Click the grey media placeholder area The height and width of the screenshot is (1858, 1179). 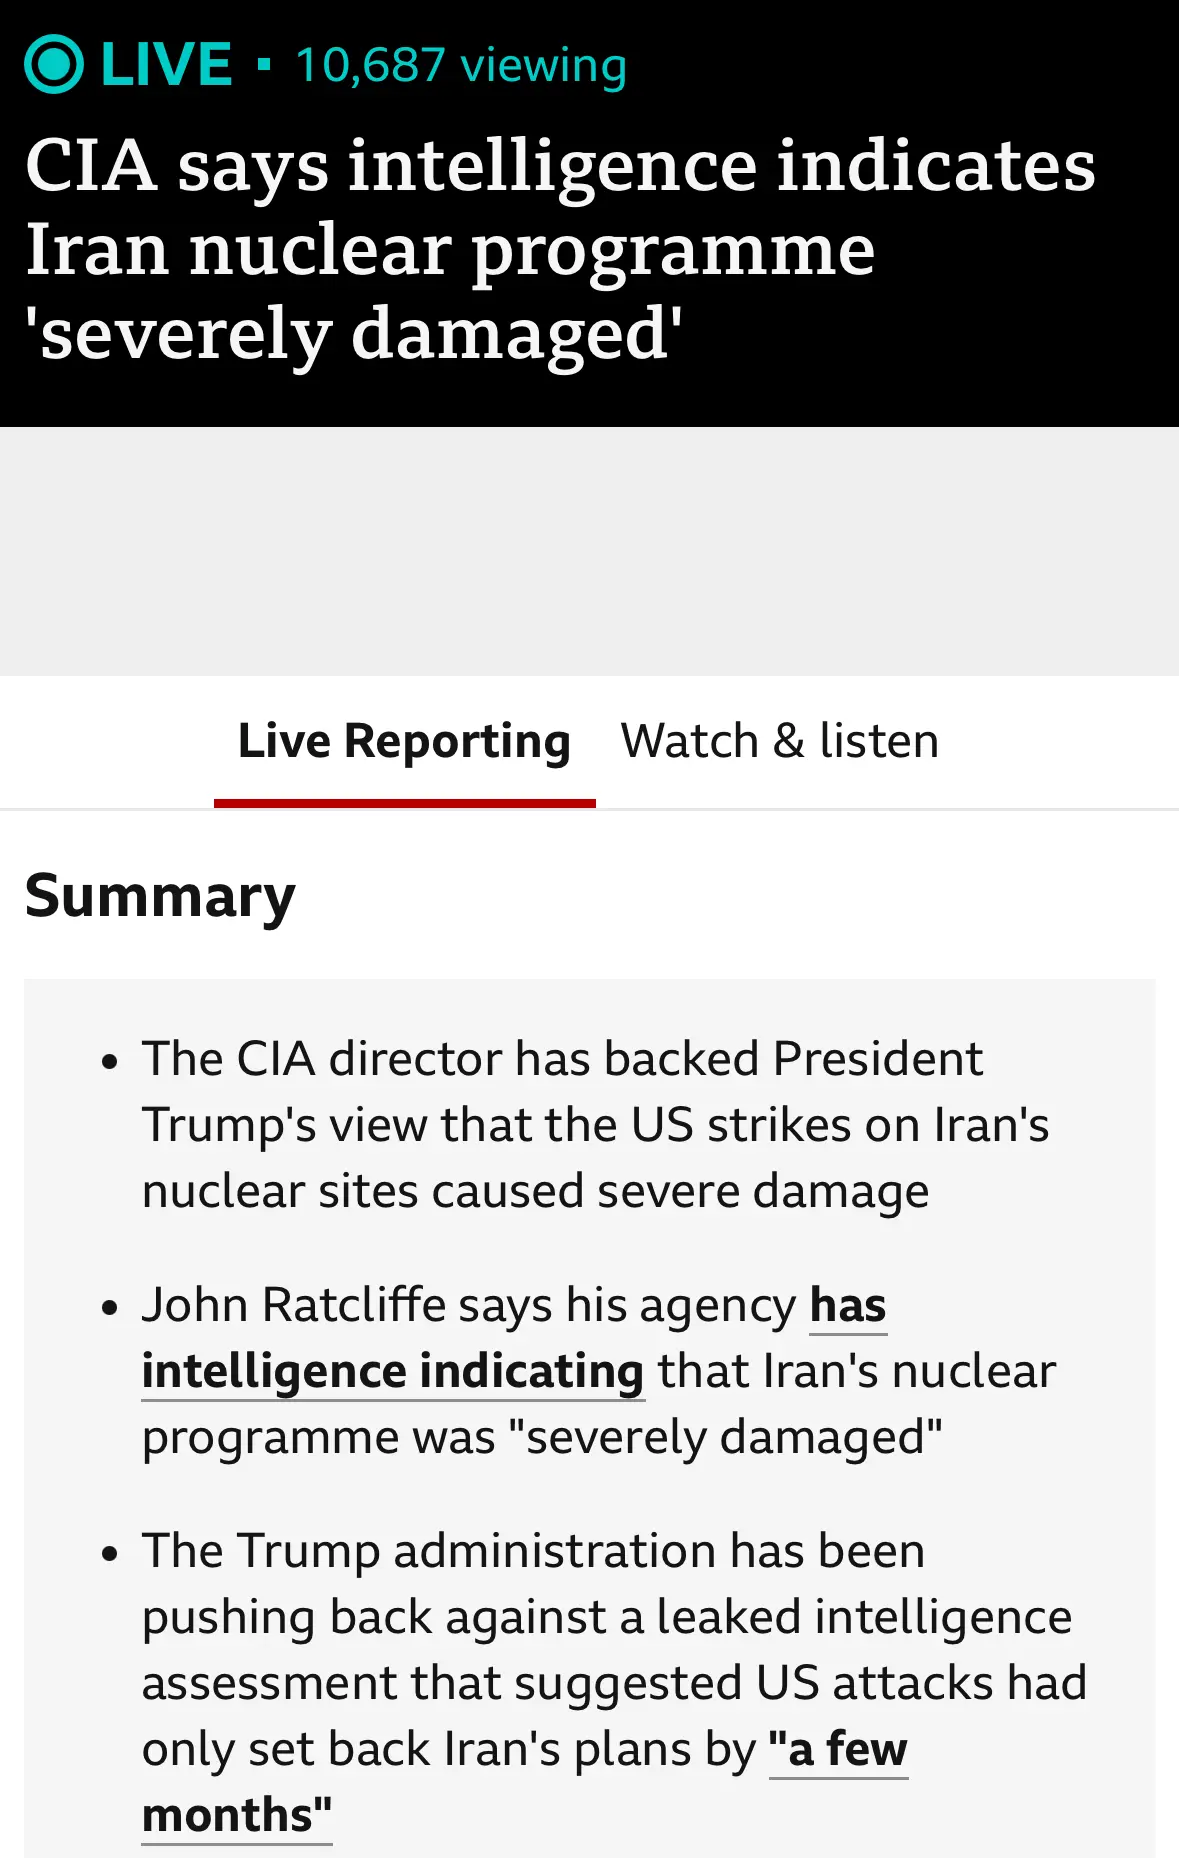click(x=589, y=551)
